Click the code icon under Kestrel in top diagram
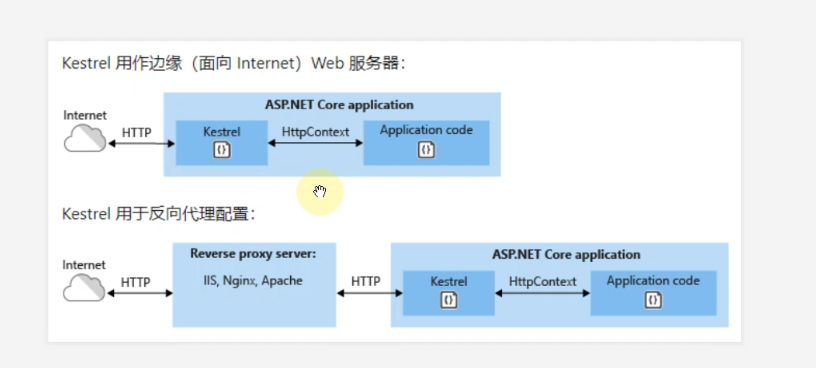 point(222,150)
